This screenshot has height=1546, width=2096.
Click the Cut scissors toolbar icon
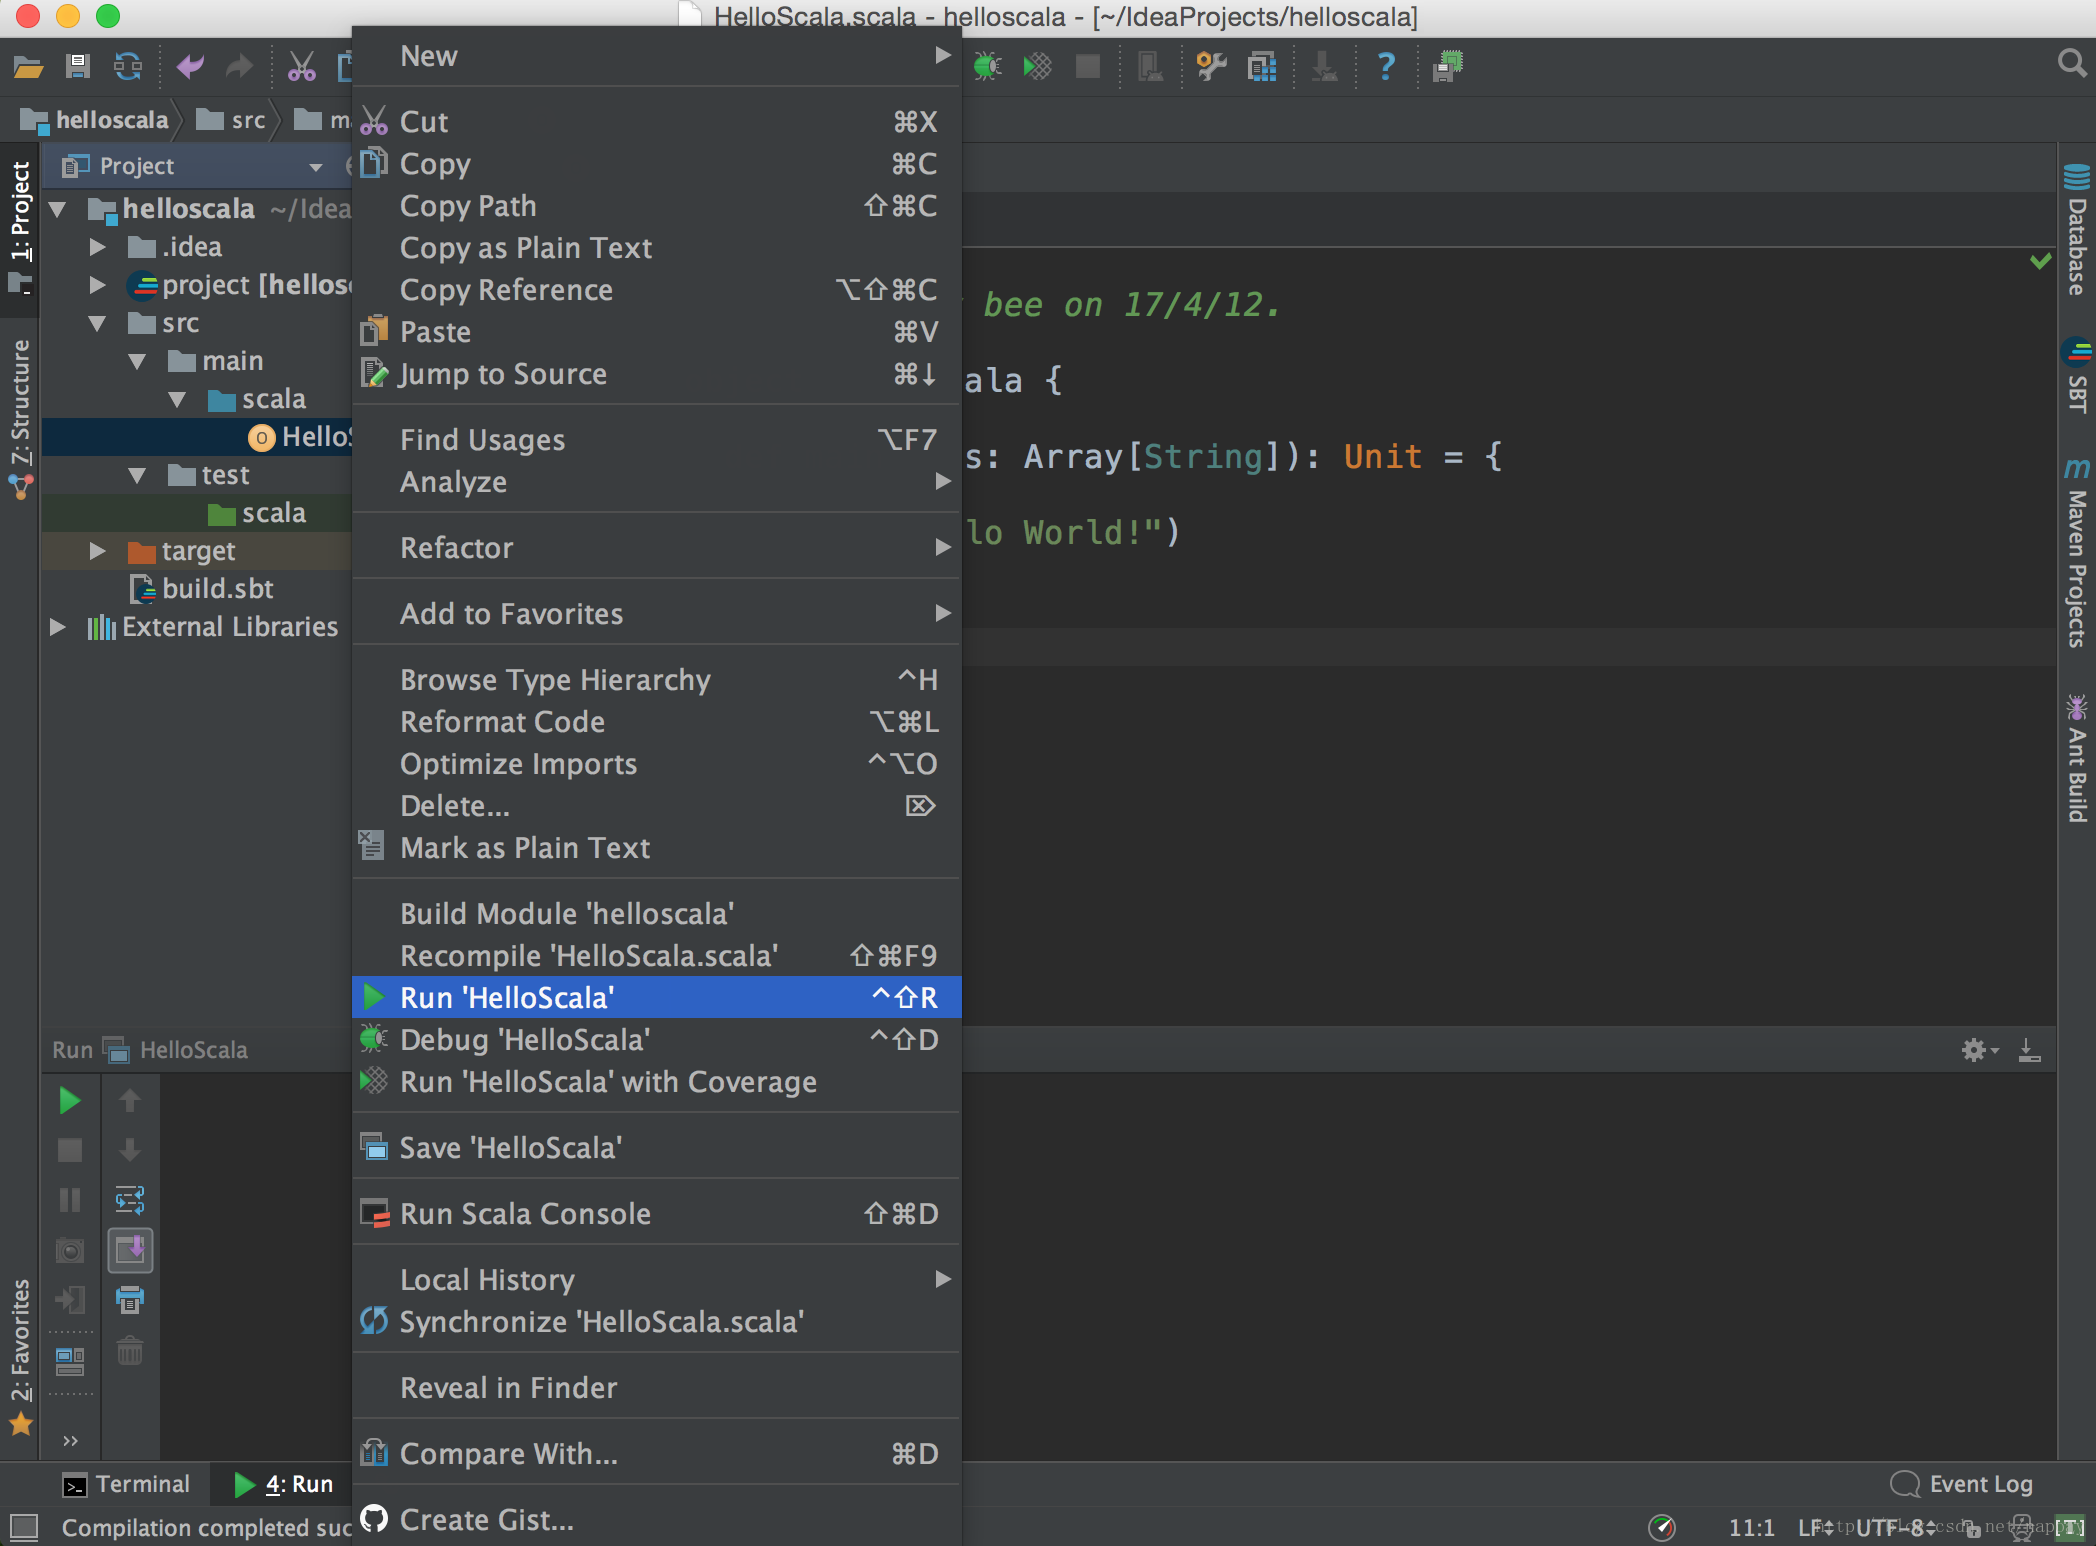click(301, 67)
